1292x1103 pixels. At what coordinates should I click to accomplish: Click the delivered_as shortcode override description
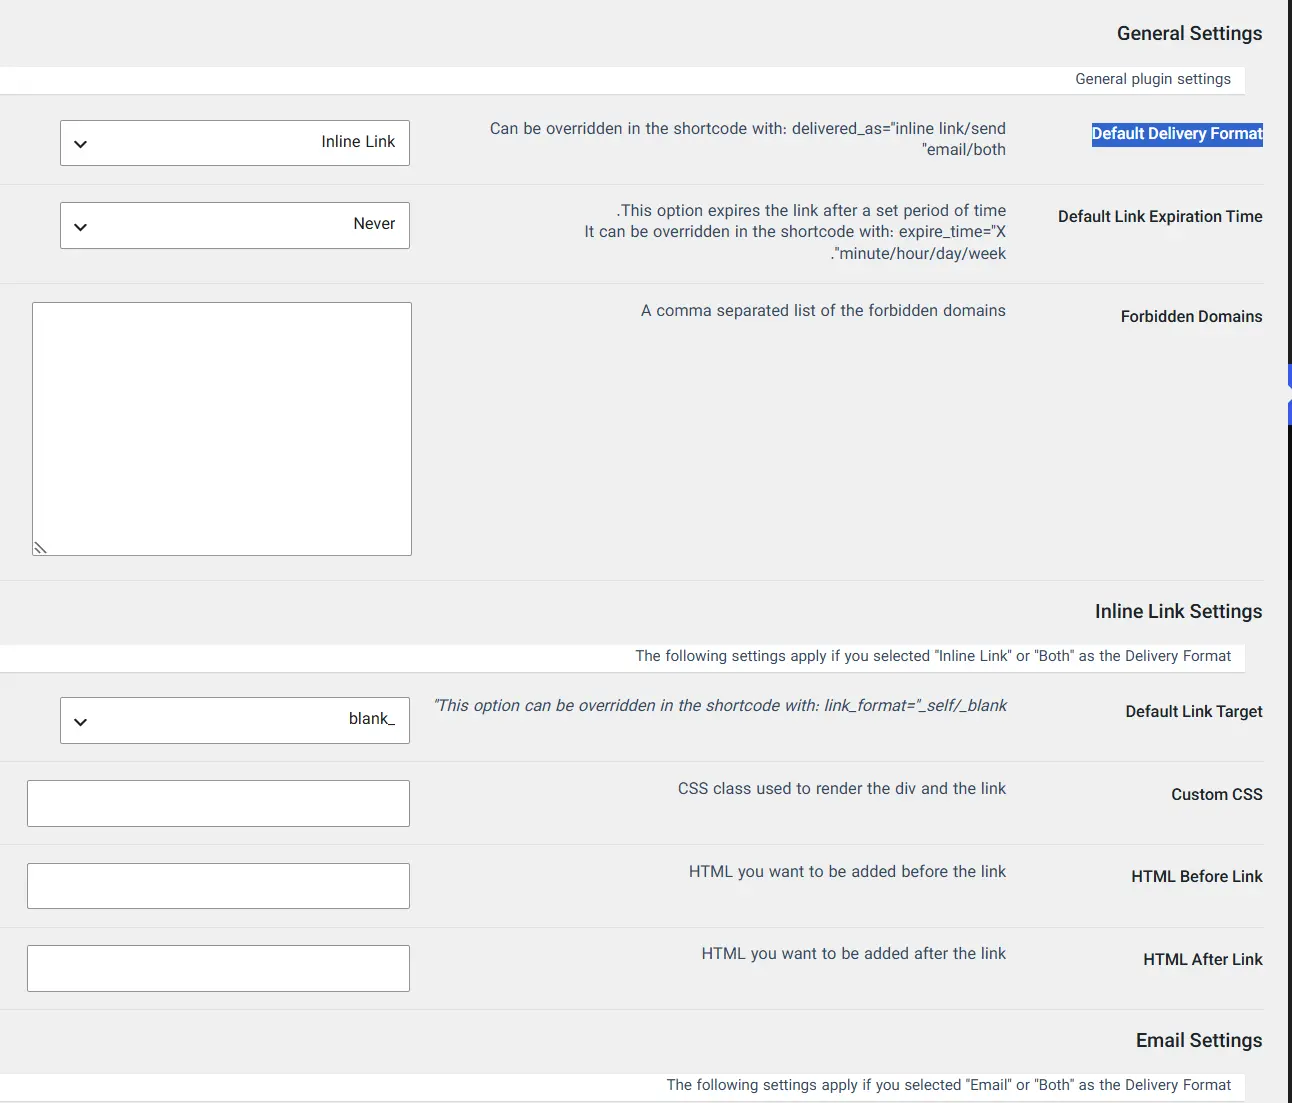point(748,139)
